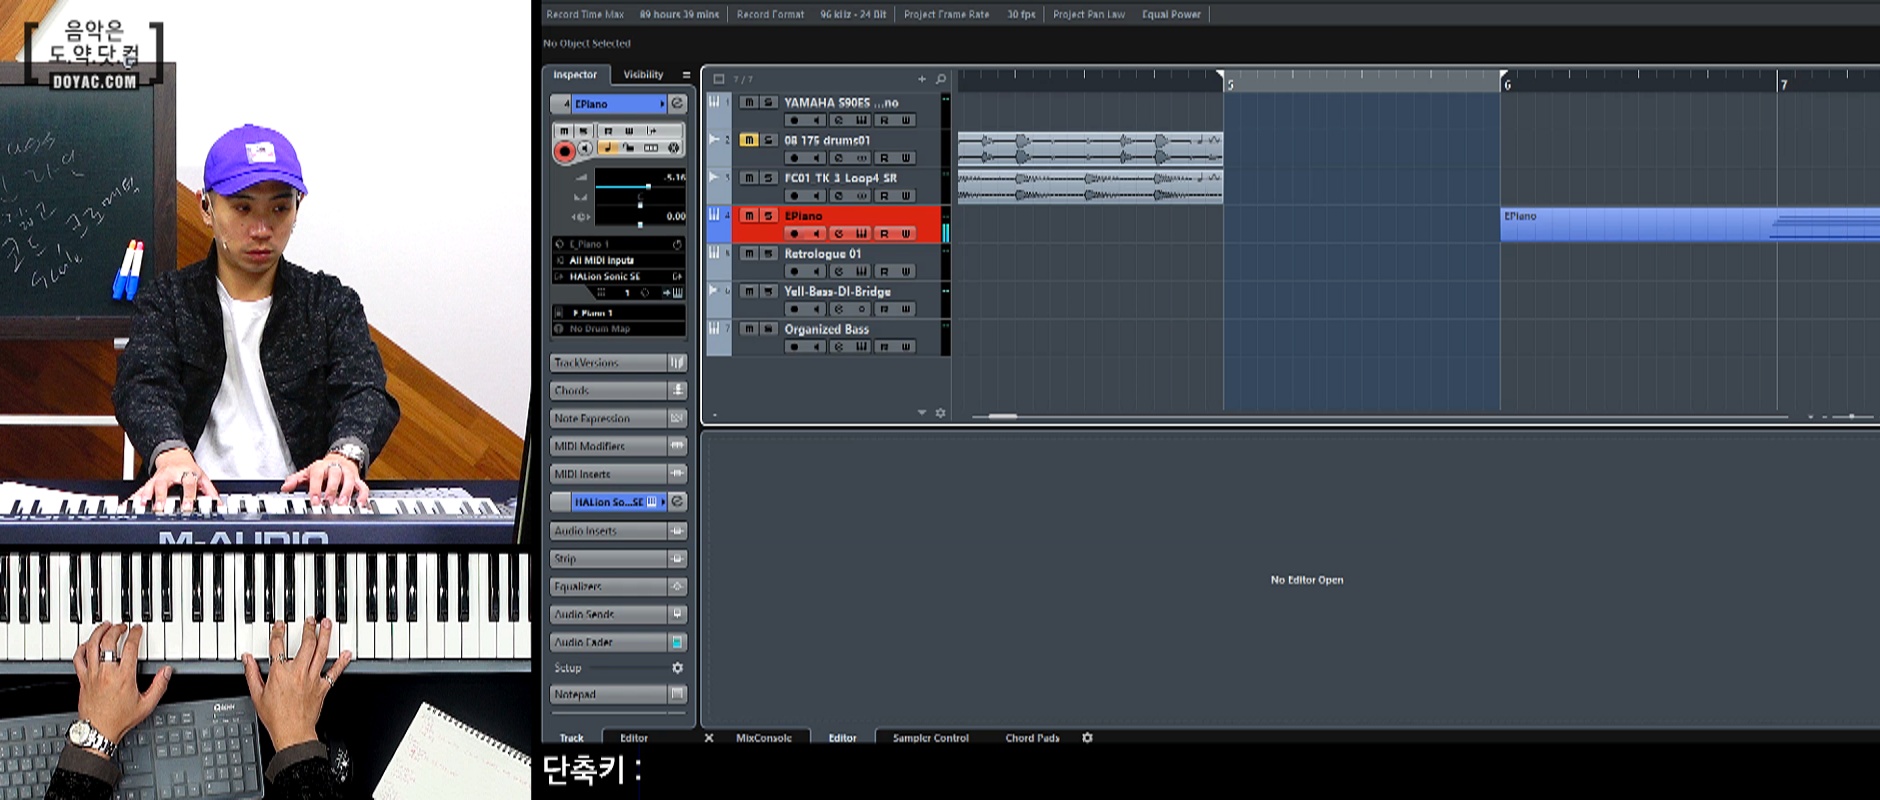Enable Read automation in the inspector
Screen dimensions: 1880x800
pos(608,131)
